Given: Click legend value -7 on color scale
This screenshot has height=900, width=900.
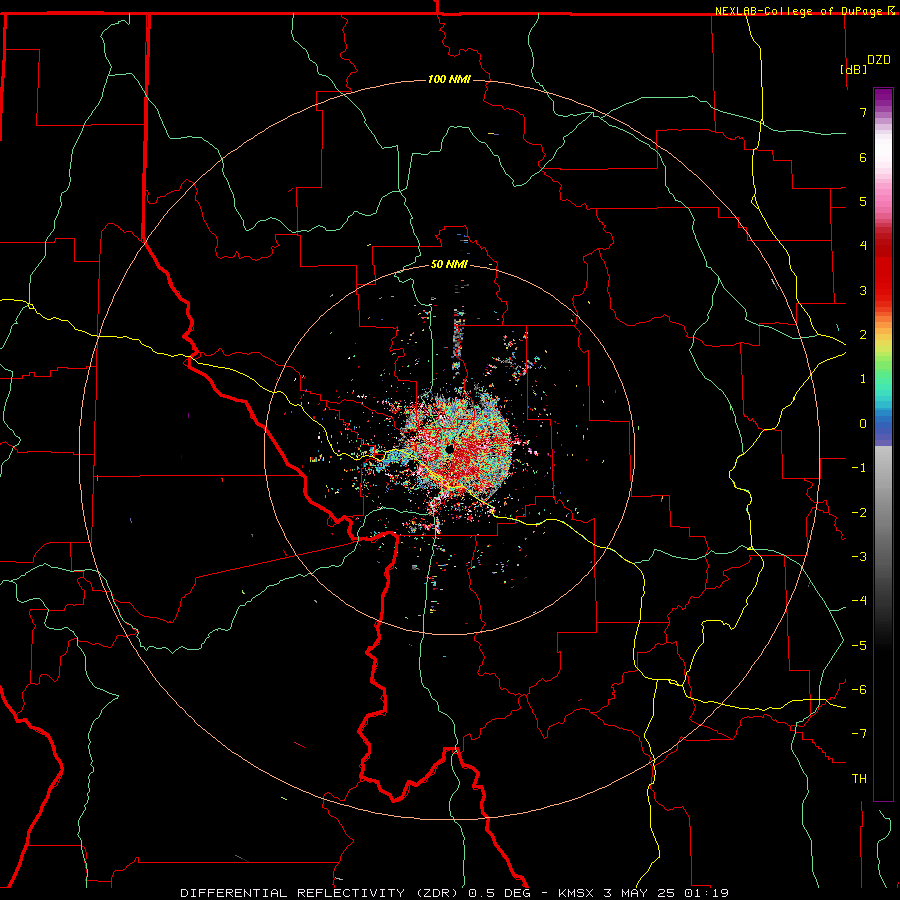Looking at the screenshot, I should point(859,734).
